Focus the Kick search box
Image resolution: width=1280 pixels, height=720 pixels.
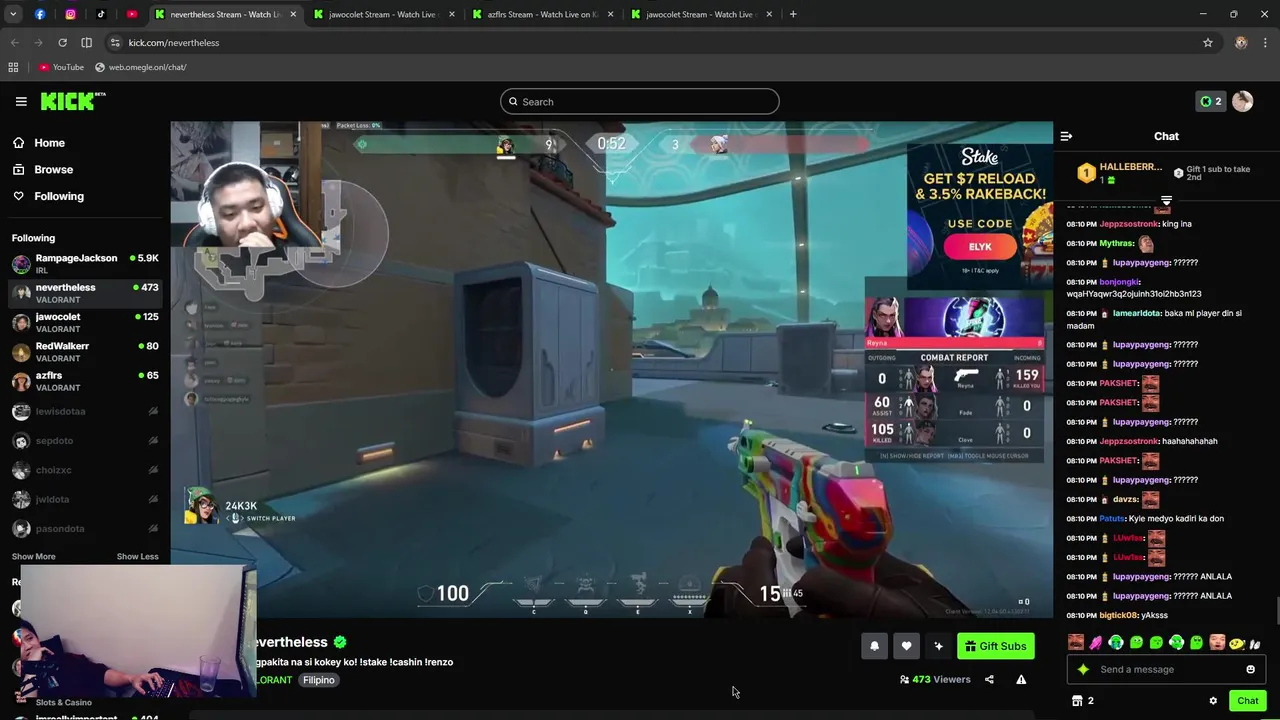(x=639, y=101)
